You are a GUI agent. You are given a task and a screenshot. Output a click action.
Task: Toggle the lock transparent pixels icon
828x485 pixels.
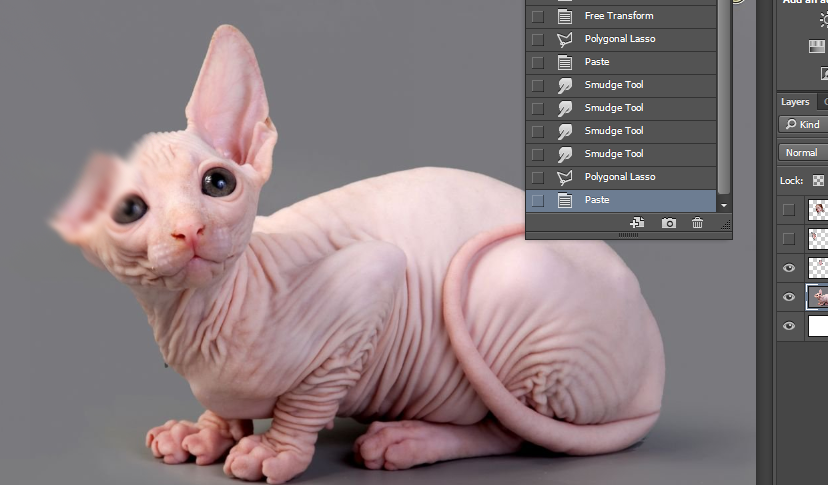coord(818,181)
